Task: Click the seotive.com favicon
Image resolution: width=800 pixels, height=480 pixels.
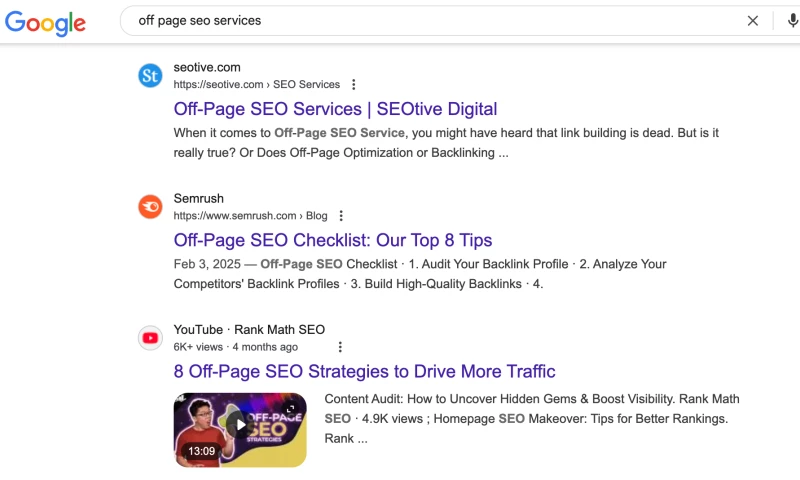Action: pos(150,76)
